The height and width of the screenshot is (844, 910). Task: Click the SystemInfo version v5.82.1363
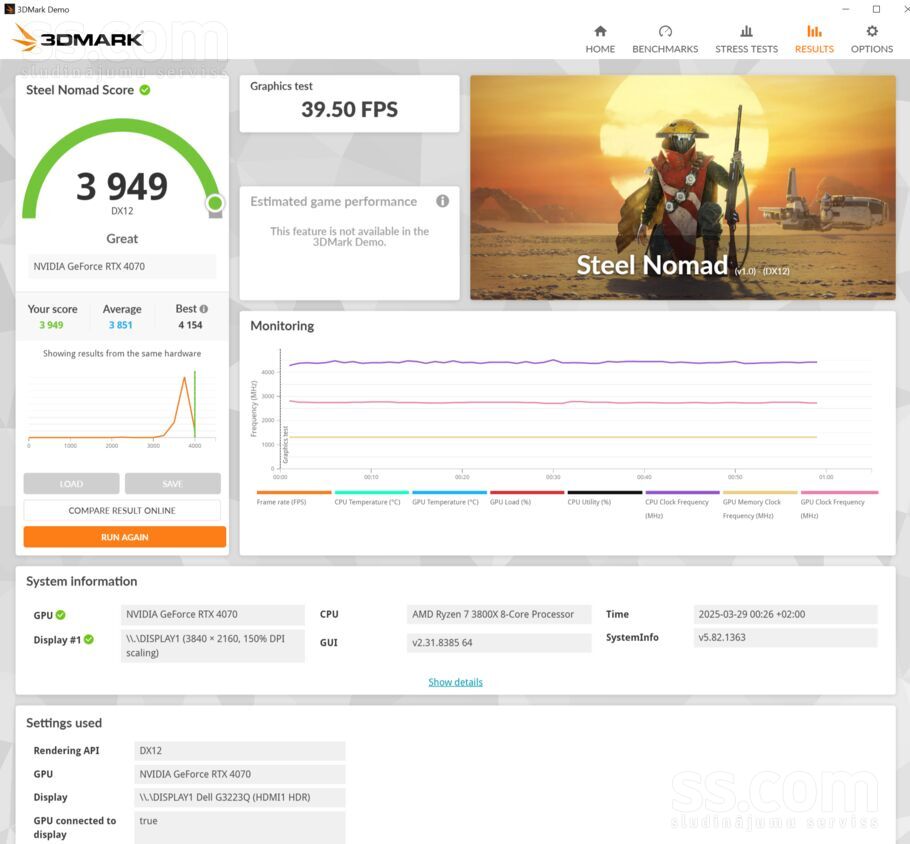click(785, 637)
